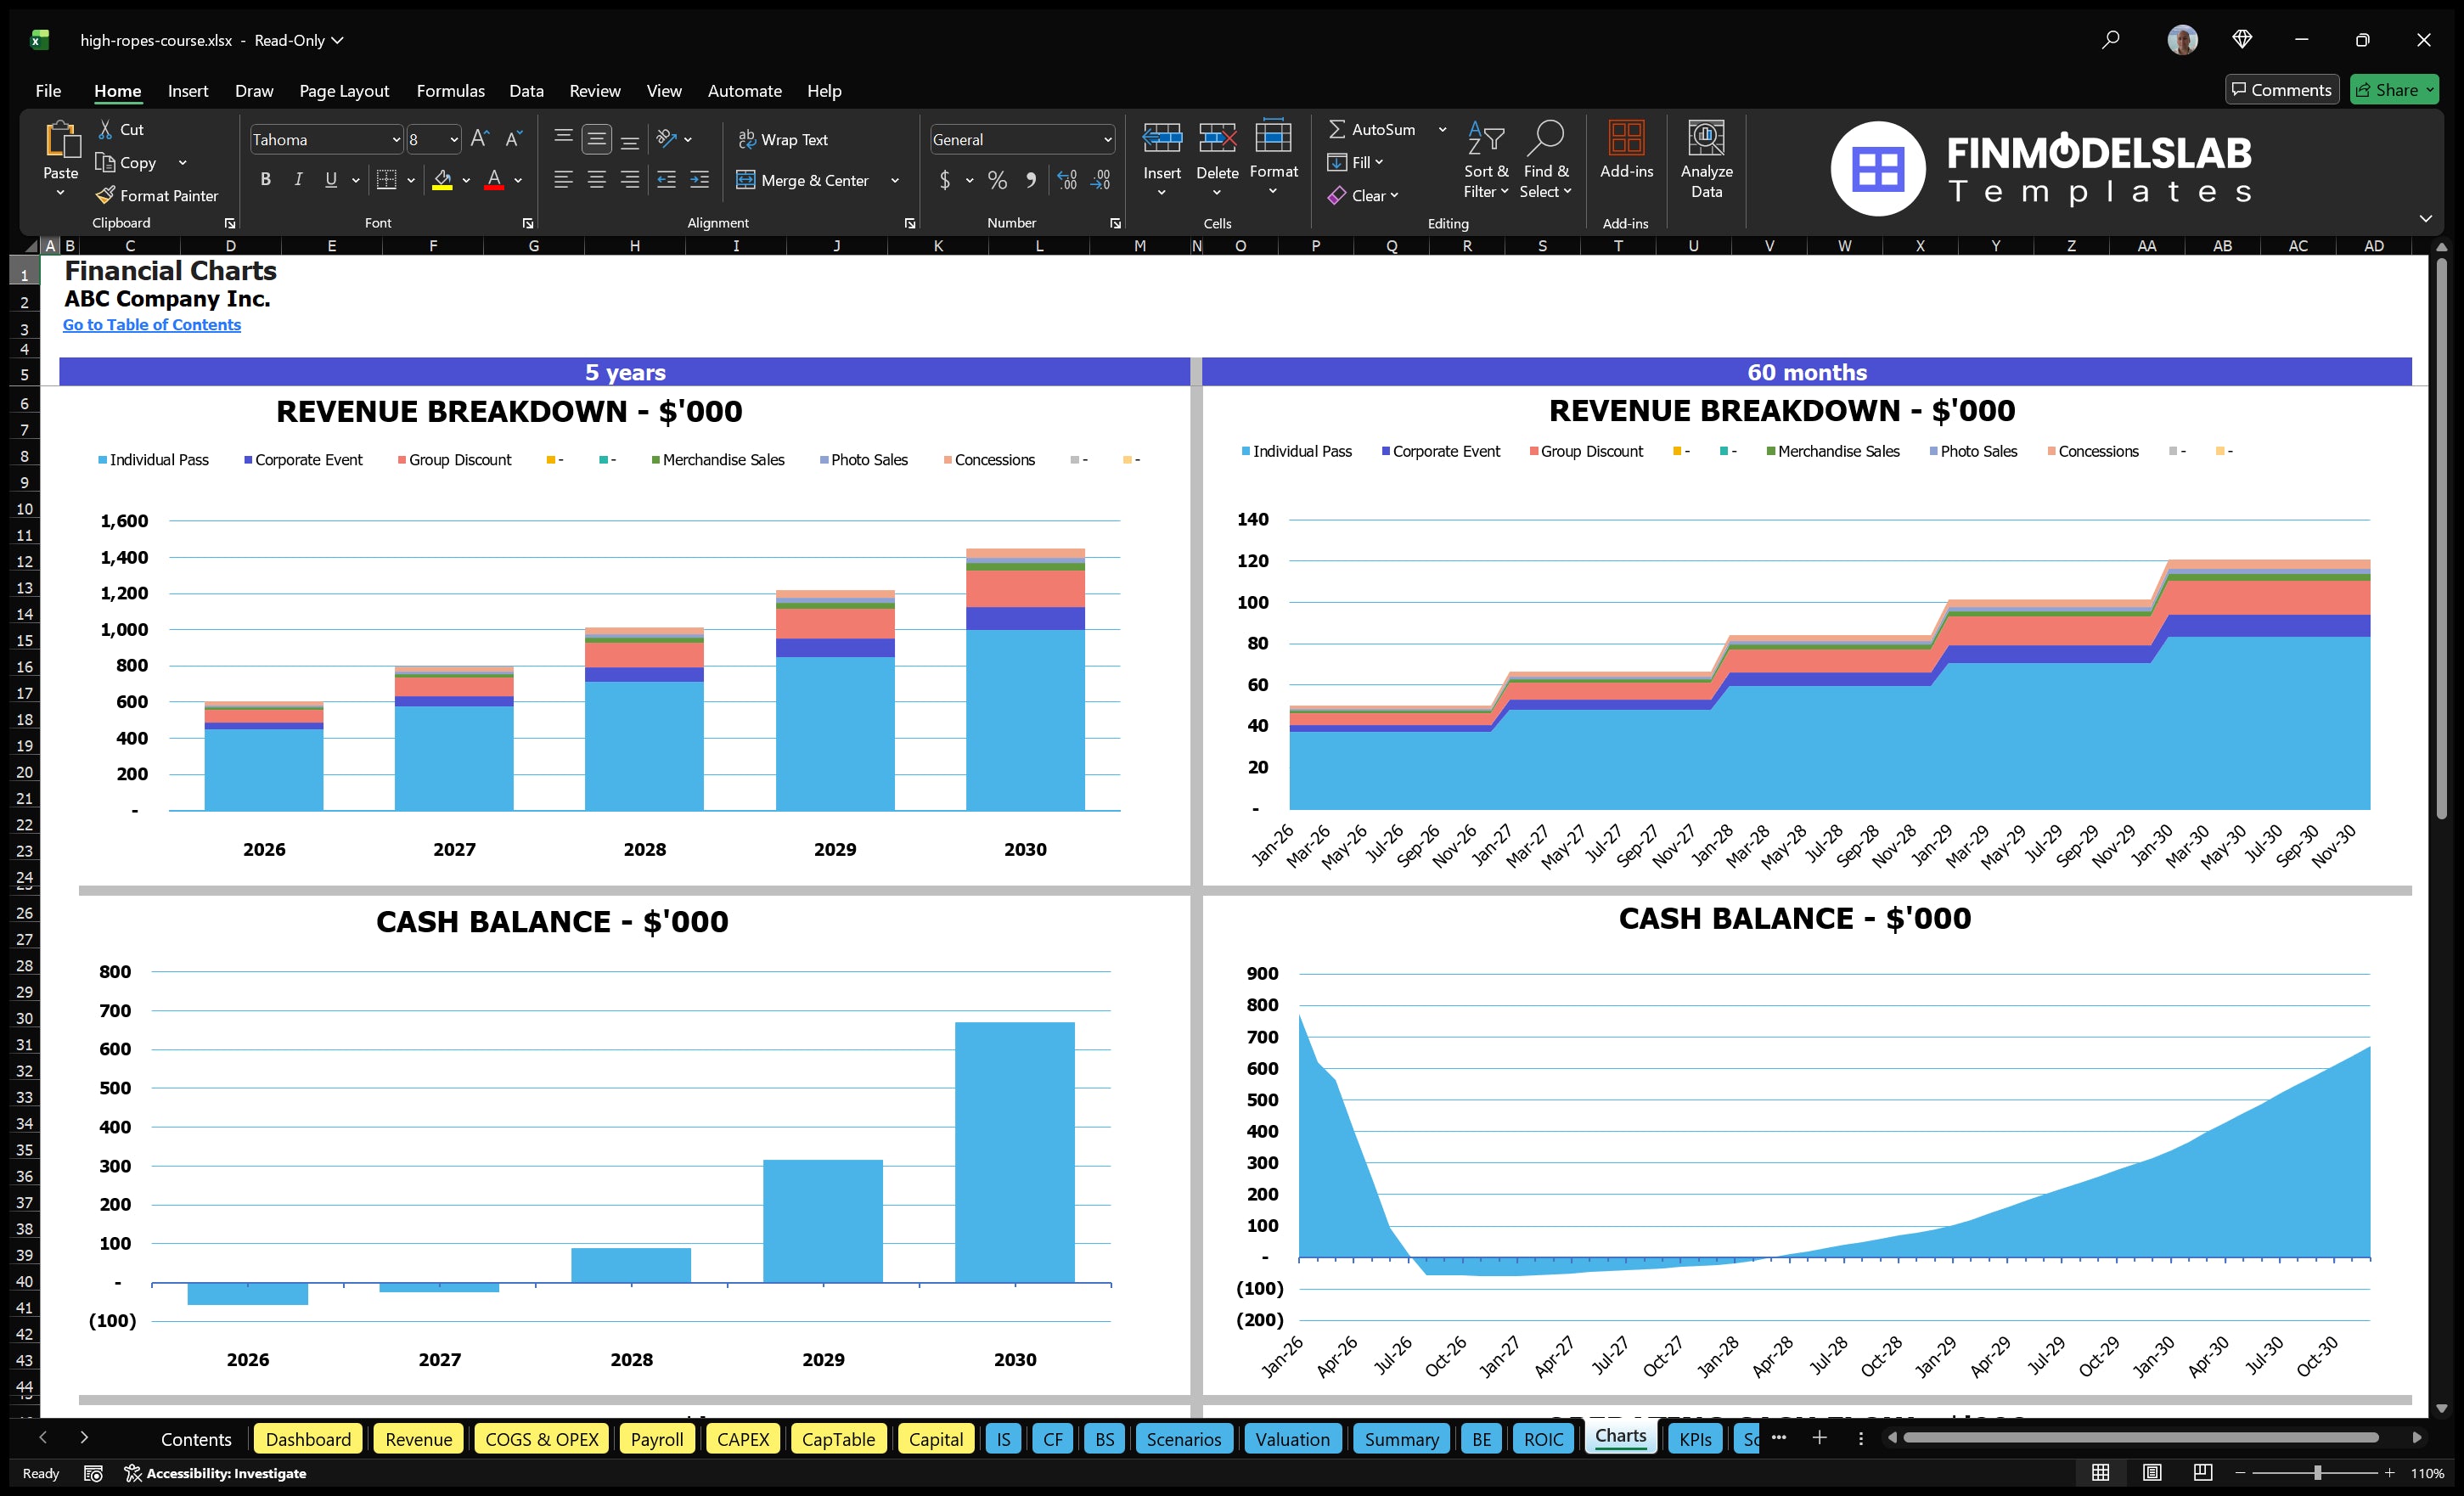The width and height of the screenshot is (2464, 1496).
Task: Toggle bold formatting
Action: click(265, 180)
